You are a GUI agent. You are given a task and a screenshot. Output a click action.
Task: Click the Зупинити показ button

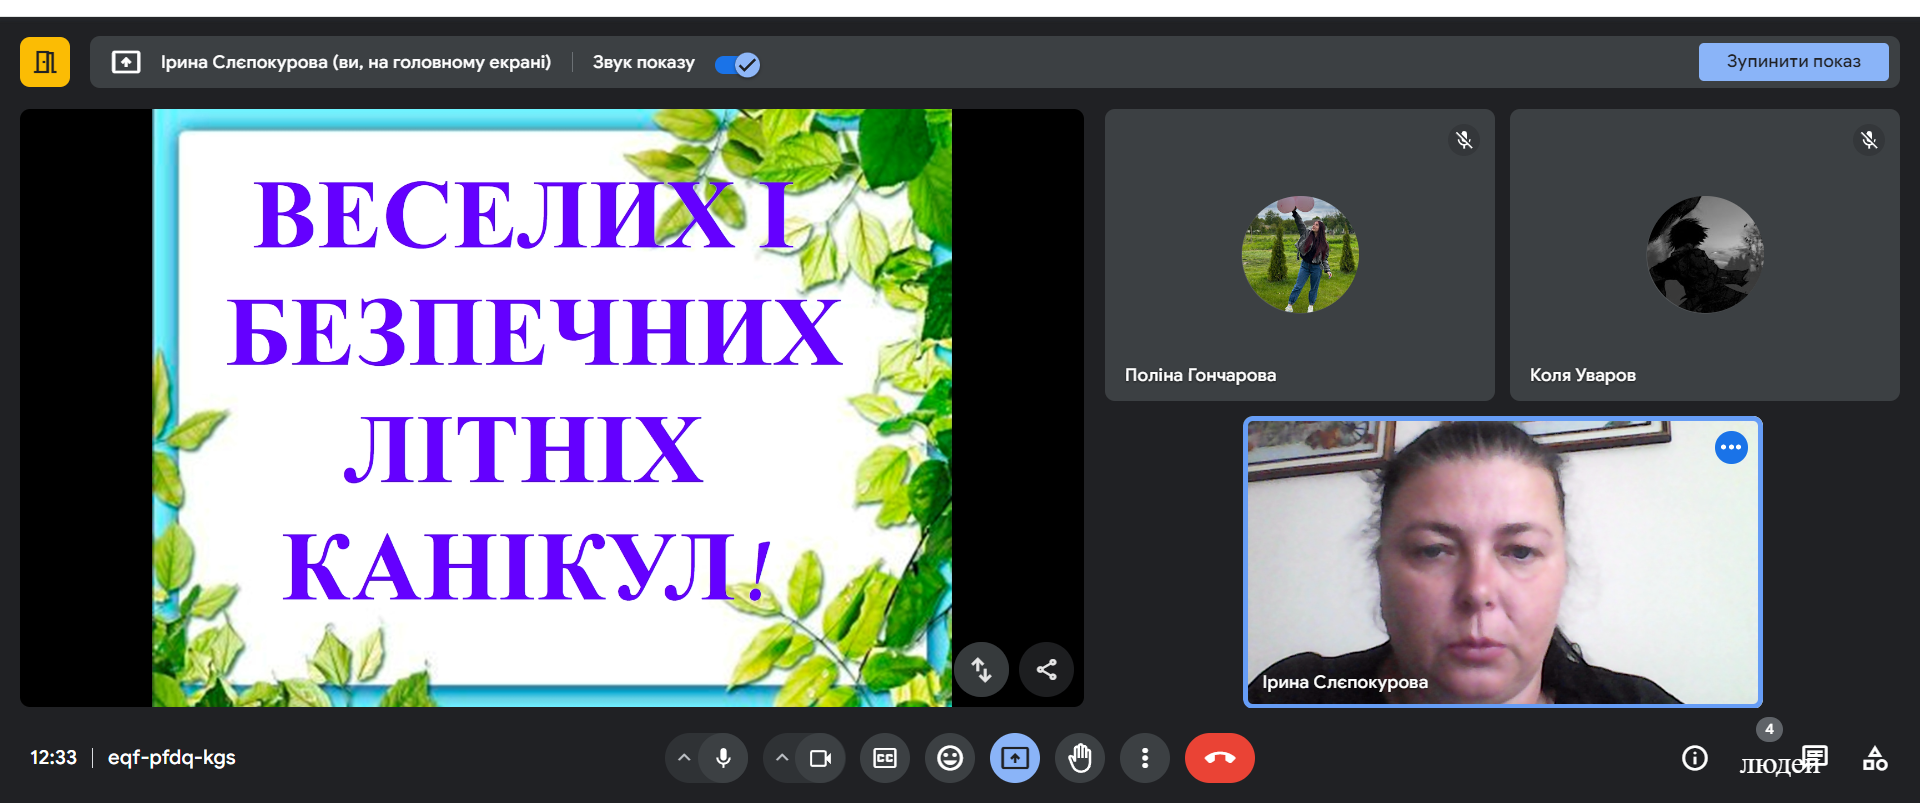coord(1793,62)
